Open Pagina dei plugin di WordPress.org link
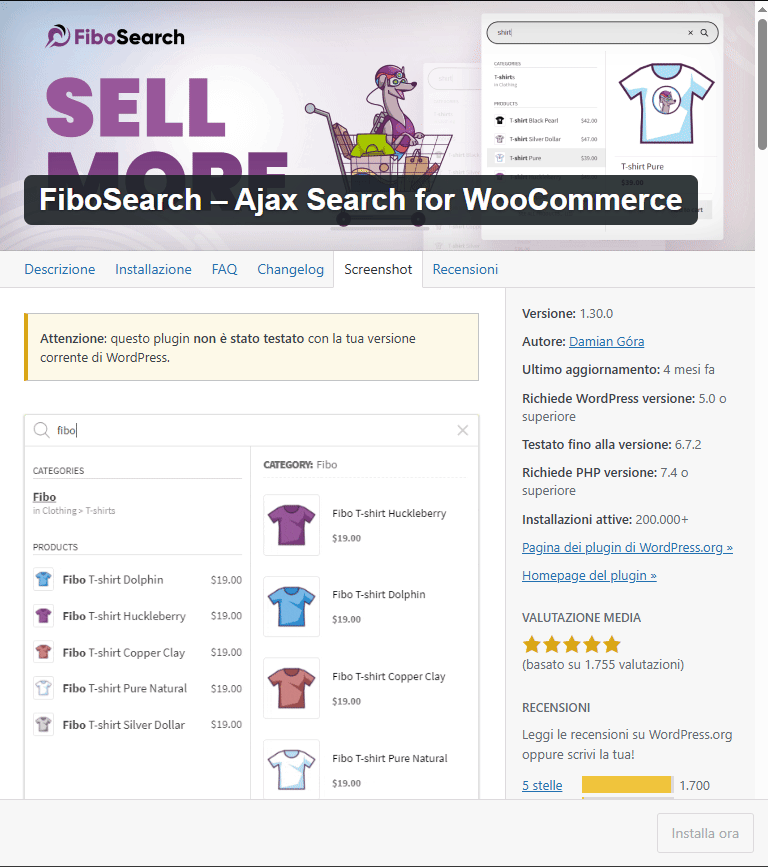Screen dimensions: 768x867 pos(627,547)
